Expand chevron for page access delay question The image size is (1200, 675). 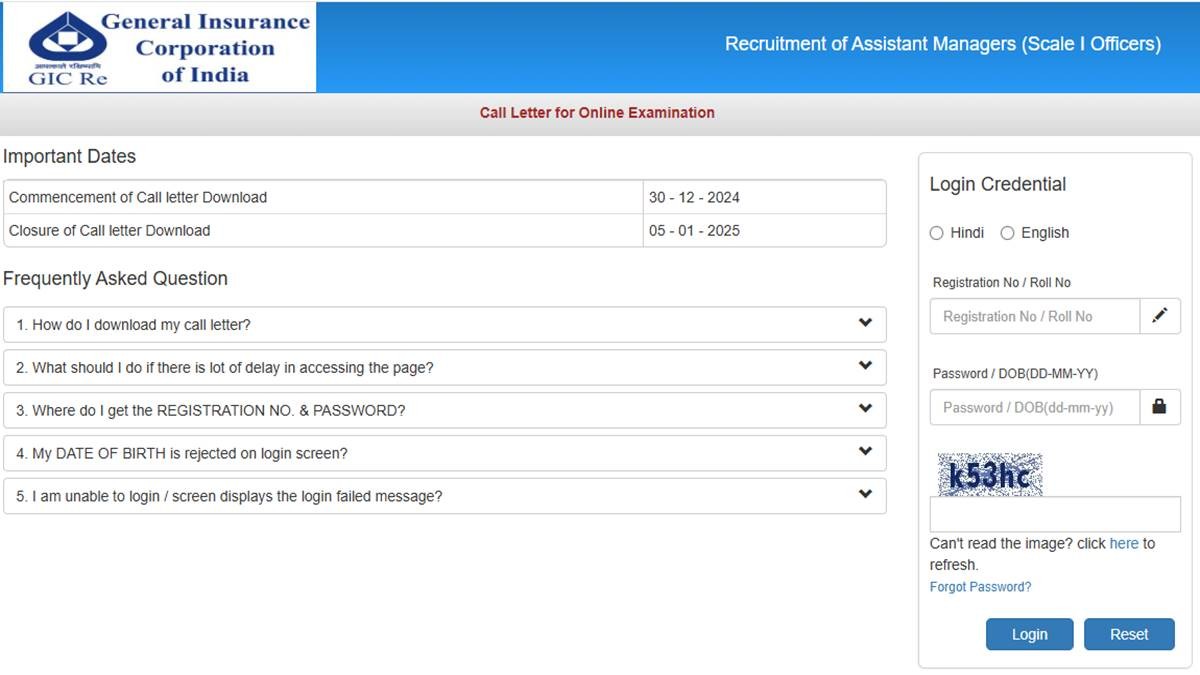pyautogui.click(x=865, y=366)
